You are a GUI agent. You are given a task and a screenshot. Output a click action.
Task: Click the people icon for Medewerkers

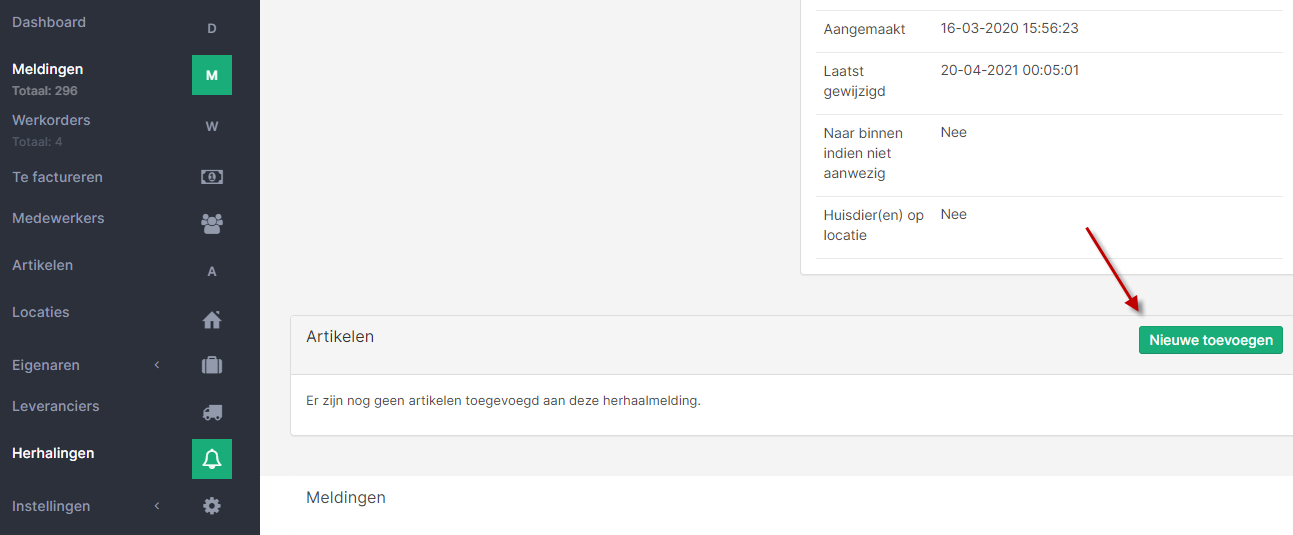[212, 224]
